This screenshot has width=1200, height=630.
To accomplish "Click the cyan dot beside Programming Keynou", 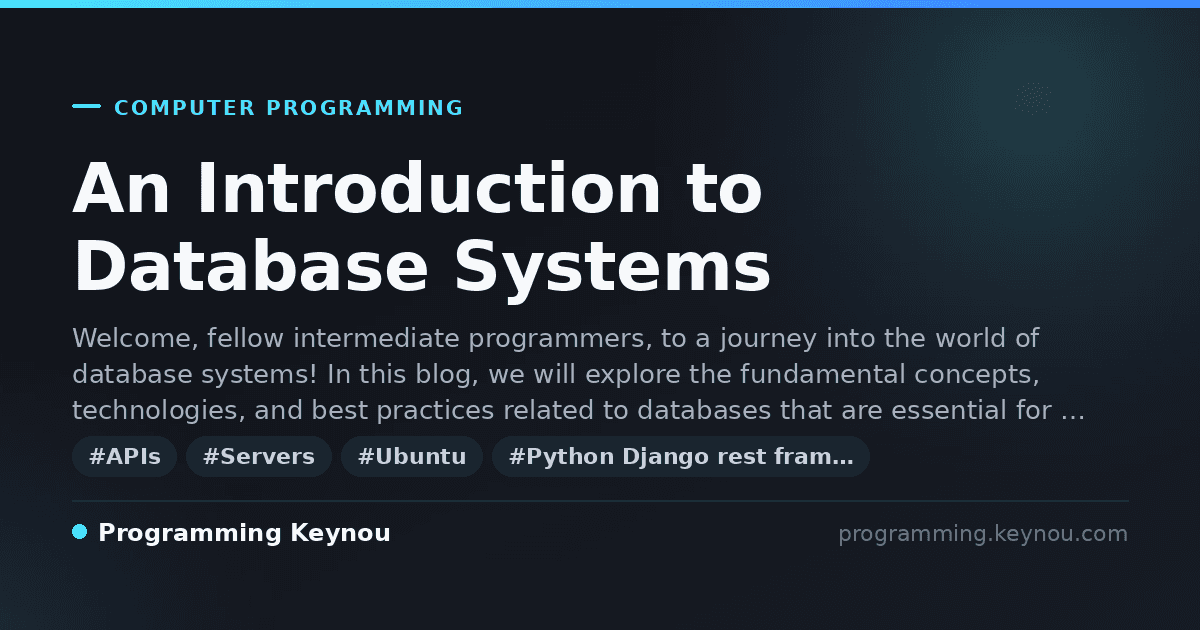I will point(80,532).
